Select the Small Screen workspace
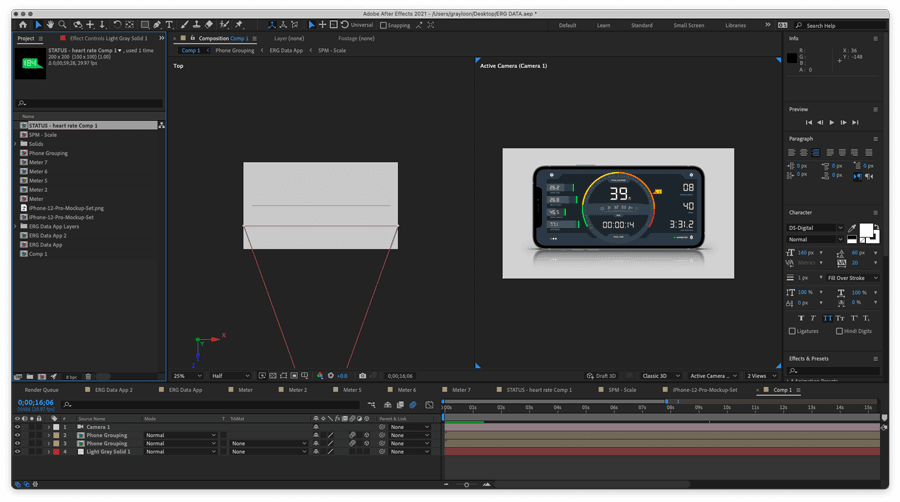900x502 pixels. pyautogui.click(x=689, y=25)
